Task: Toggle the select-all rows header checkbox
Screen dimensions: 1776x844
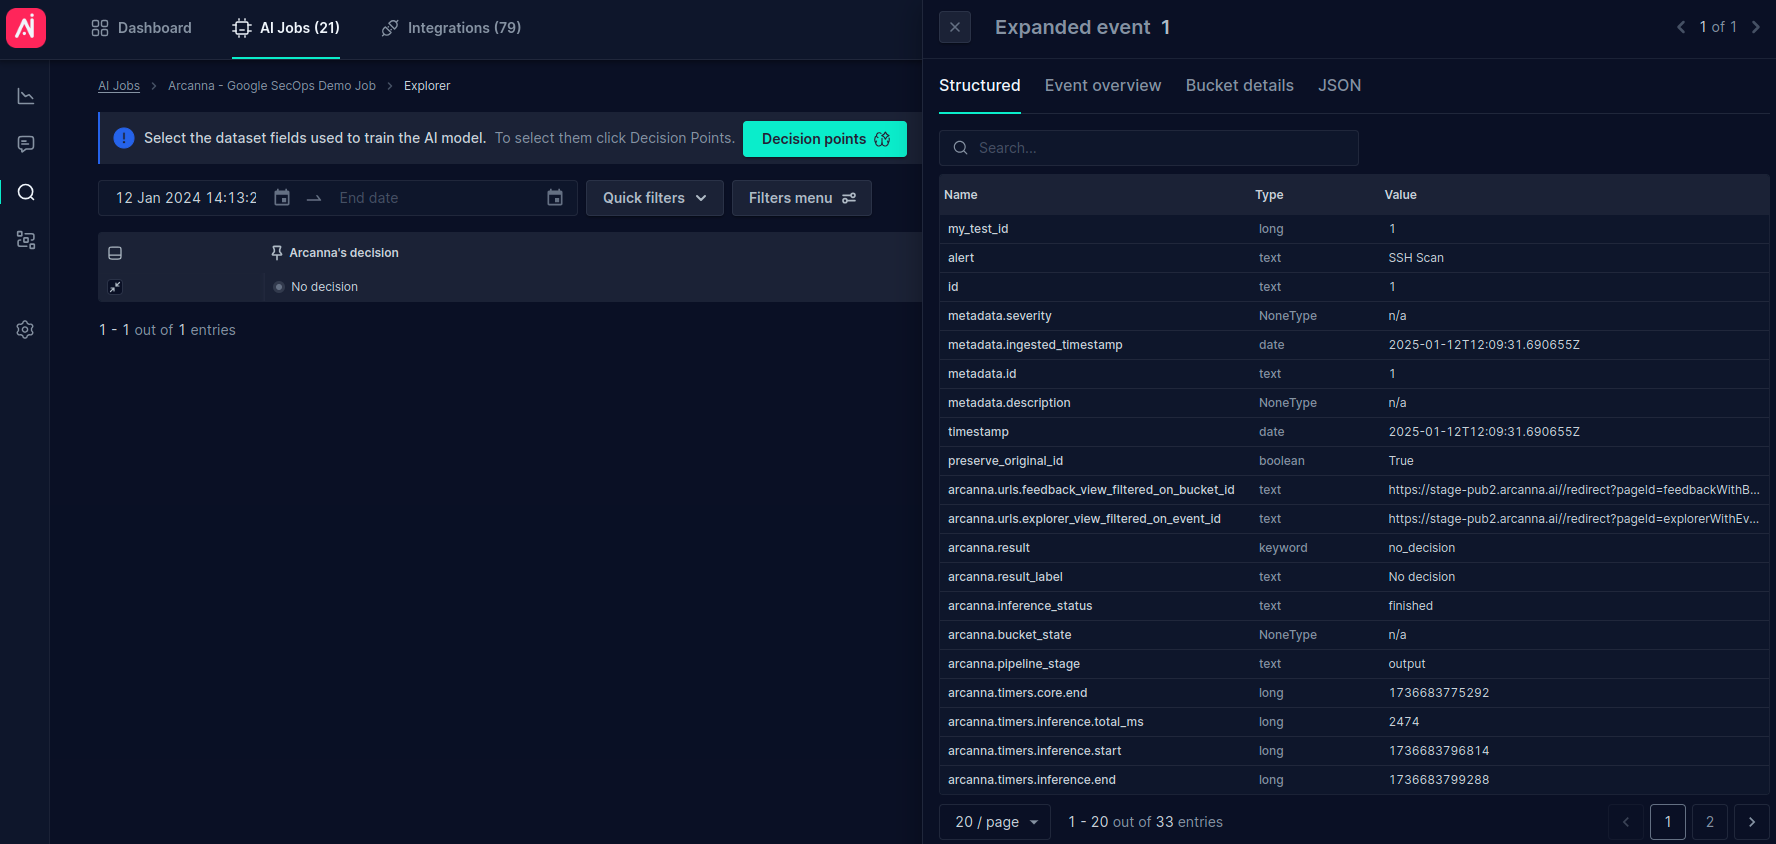Action: (x=115, y=253)
